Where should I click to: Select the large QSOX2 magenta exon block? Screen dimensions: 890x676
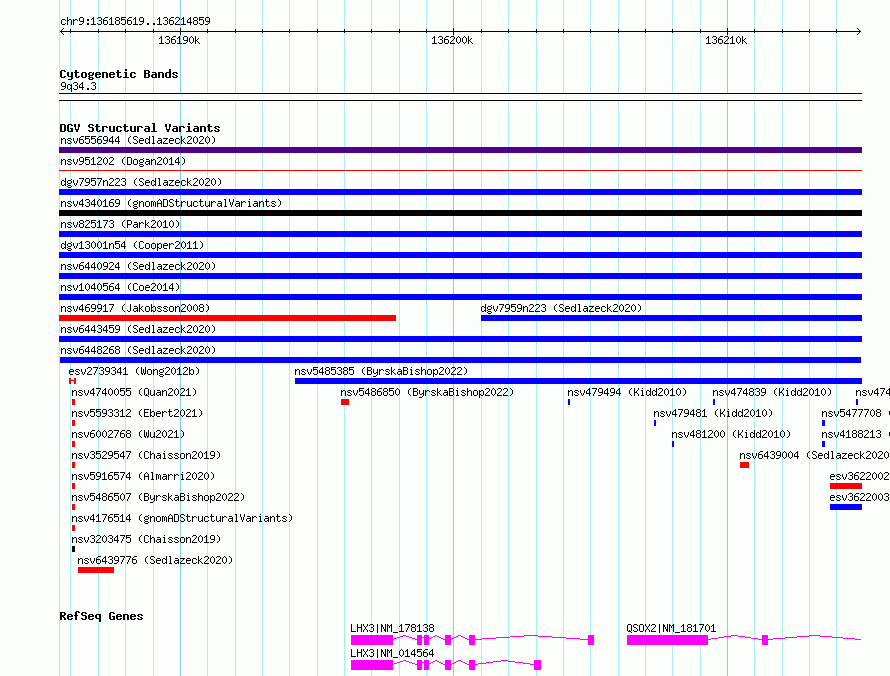coord(668,640)
